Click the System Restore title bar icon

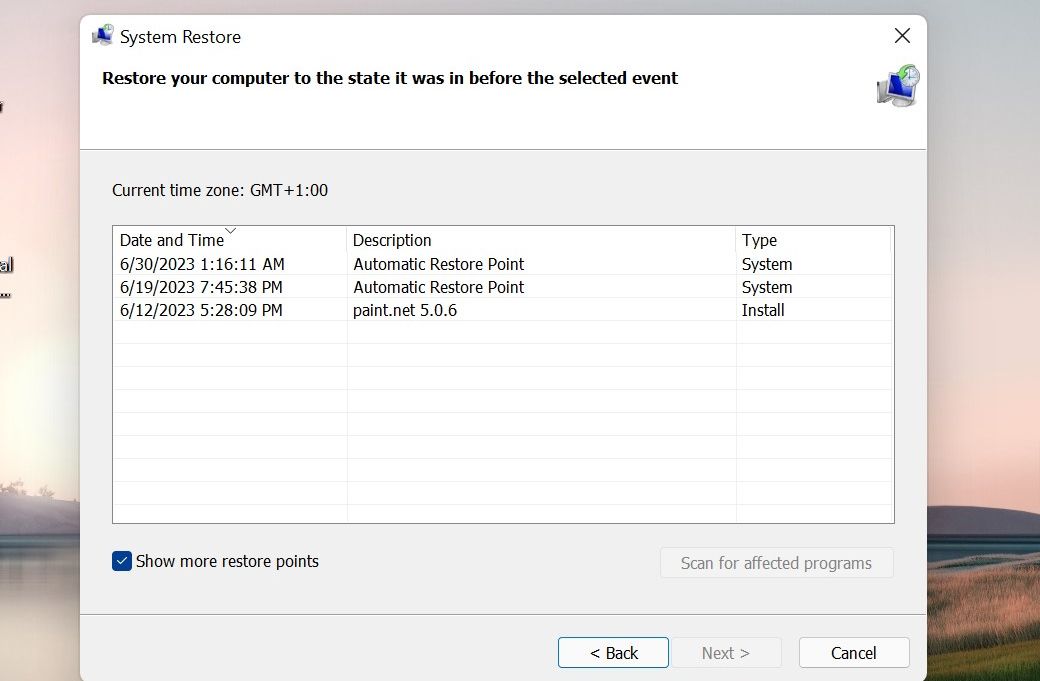click(x=103, y=35)
